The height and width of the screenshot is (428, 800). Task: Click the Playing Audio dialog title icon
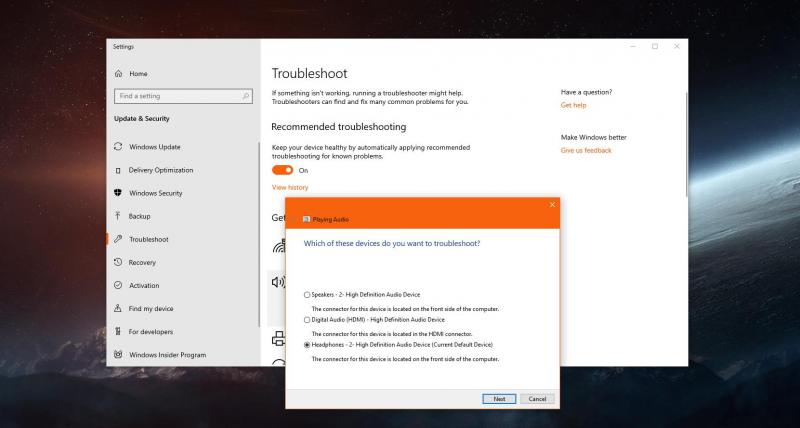click(x=307, y=219)
